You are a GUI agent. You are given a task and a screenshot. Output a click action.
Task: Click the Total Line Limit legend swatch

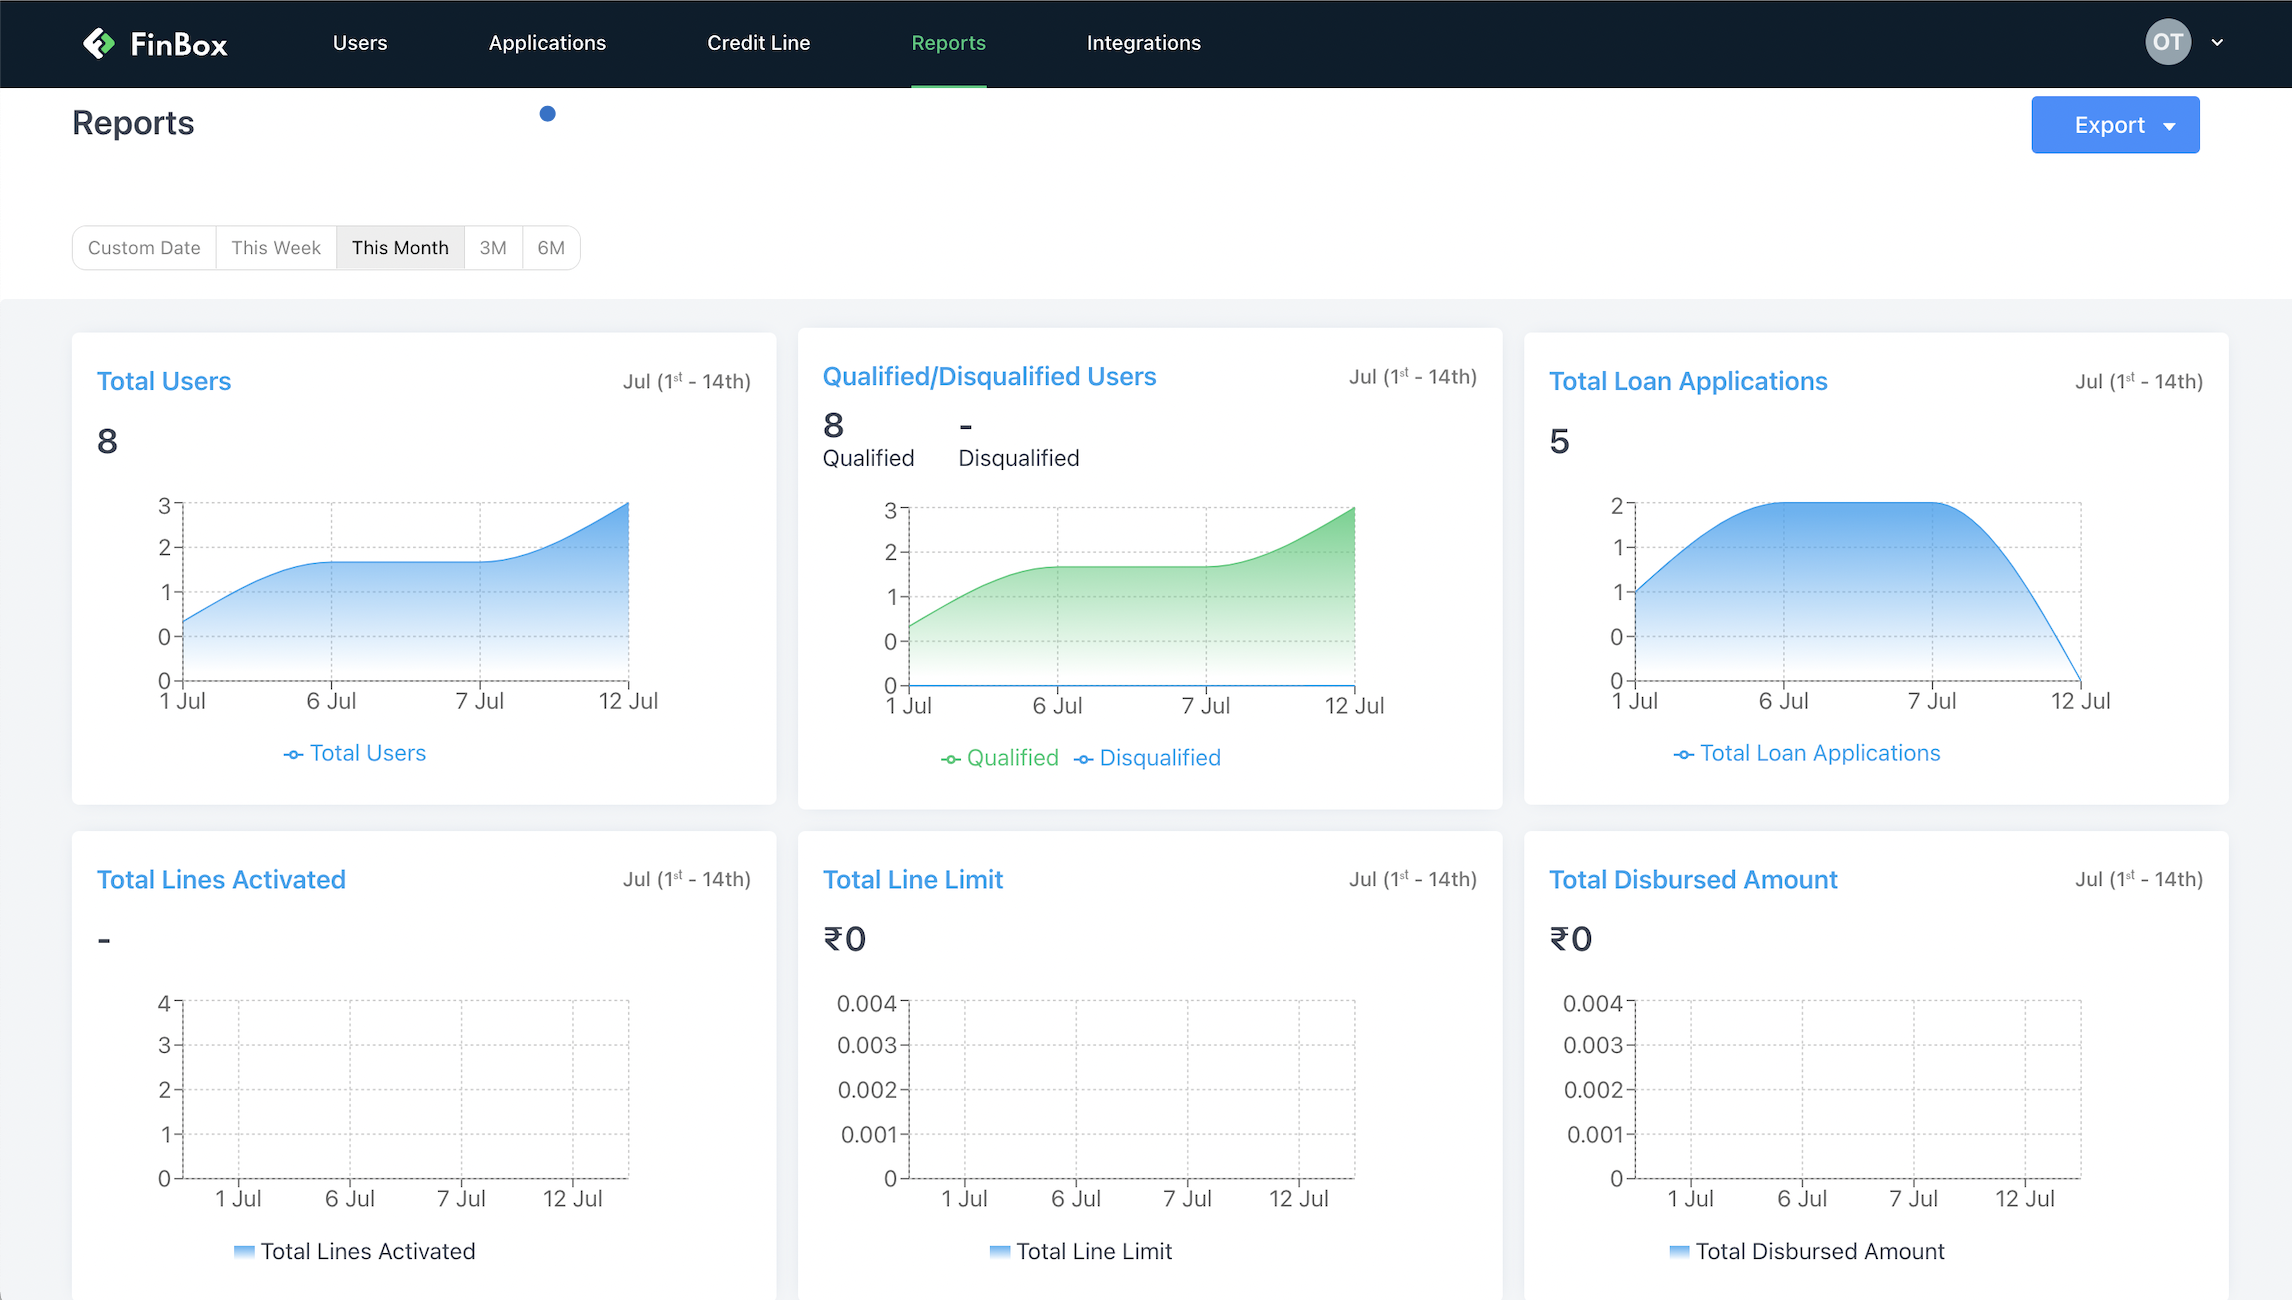(1000, 1251)
